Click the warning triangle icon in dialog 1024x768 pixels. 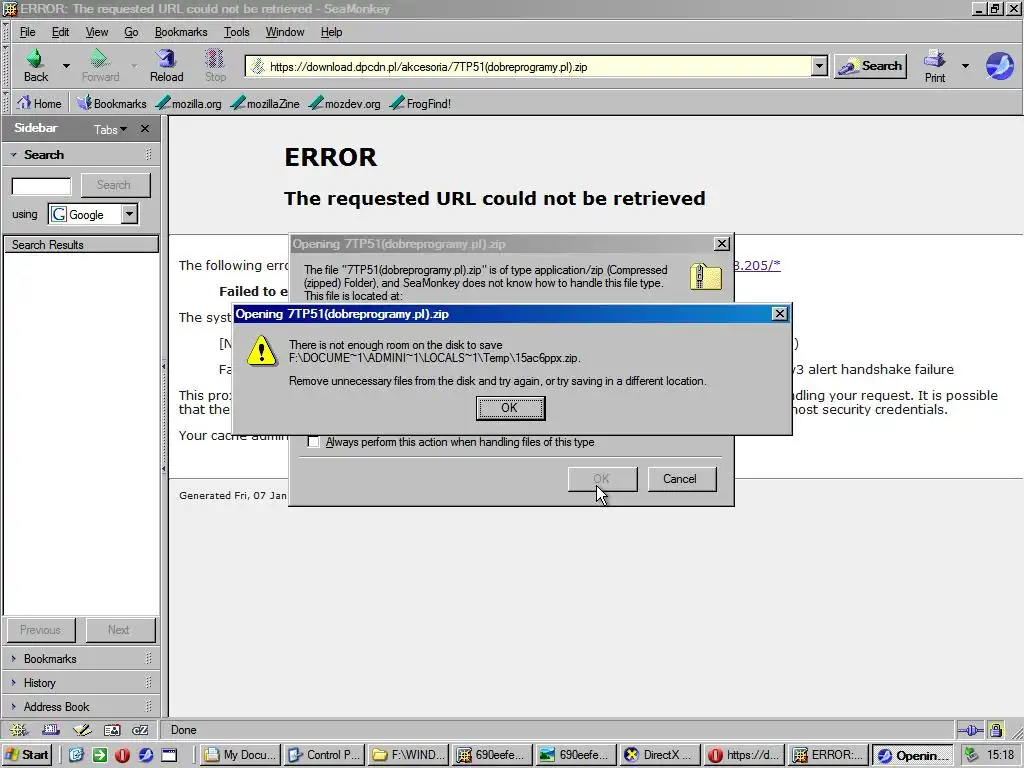click(262, 351)
